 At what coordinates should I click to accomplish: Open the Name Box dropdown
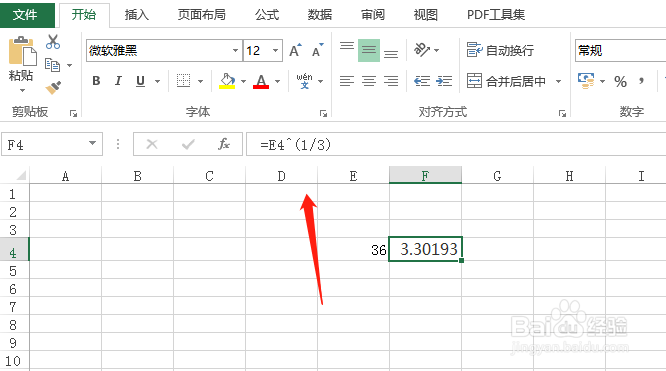(x=92, y=144)
